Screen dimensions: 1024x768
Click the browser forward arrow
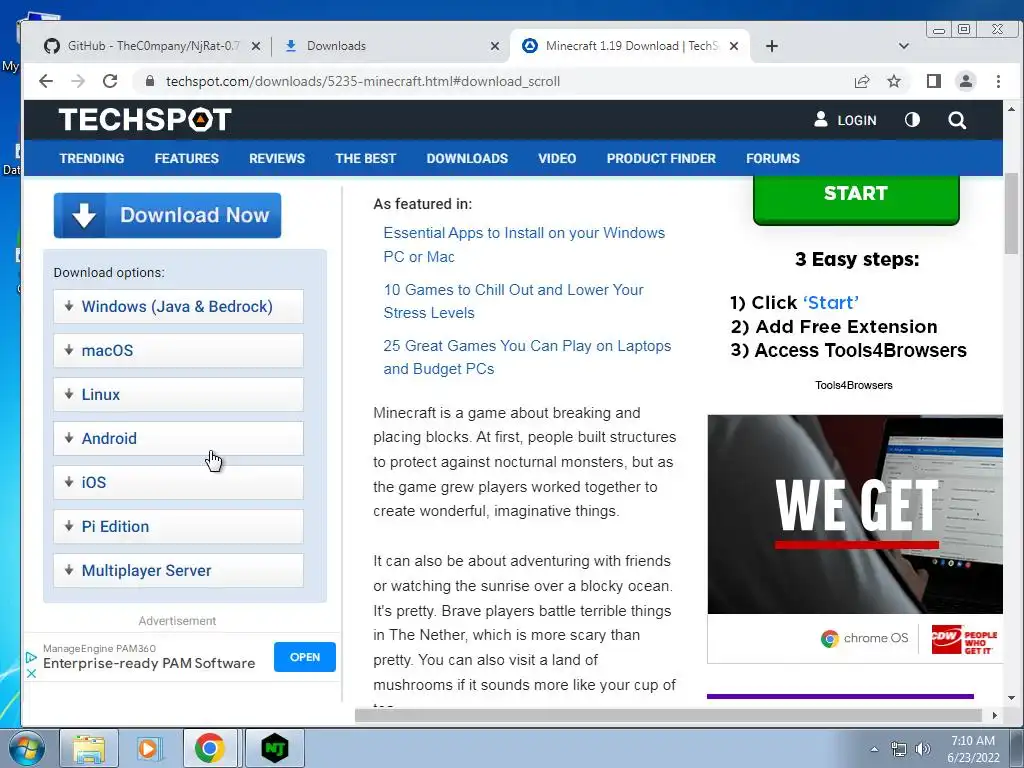pyautogui.click(x=78, y=81)
